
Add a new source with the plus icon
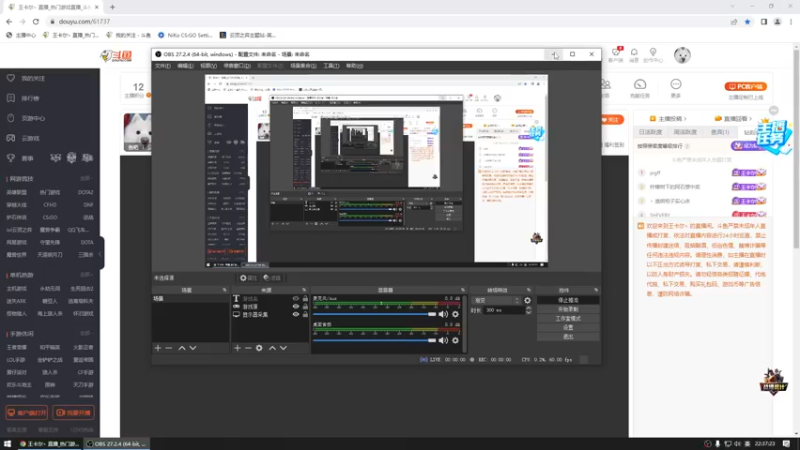tap(237, 348)
